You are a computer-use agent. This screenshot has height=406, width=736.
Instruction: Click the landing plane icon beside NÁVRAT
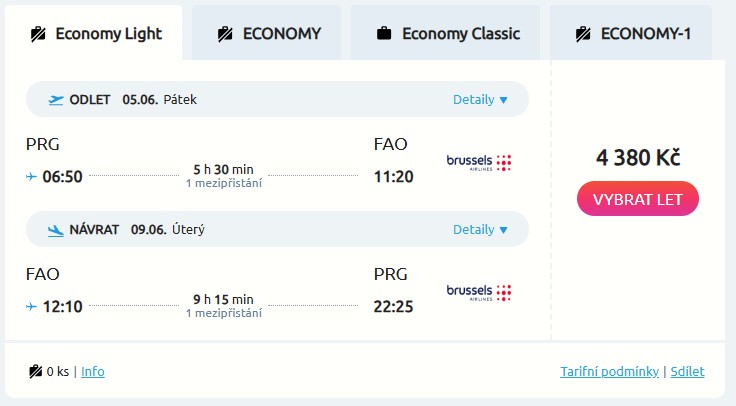coord(56,230)
